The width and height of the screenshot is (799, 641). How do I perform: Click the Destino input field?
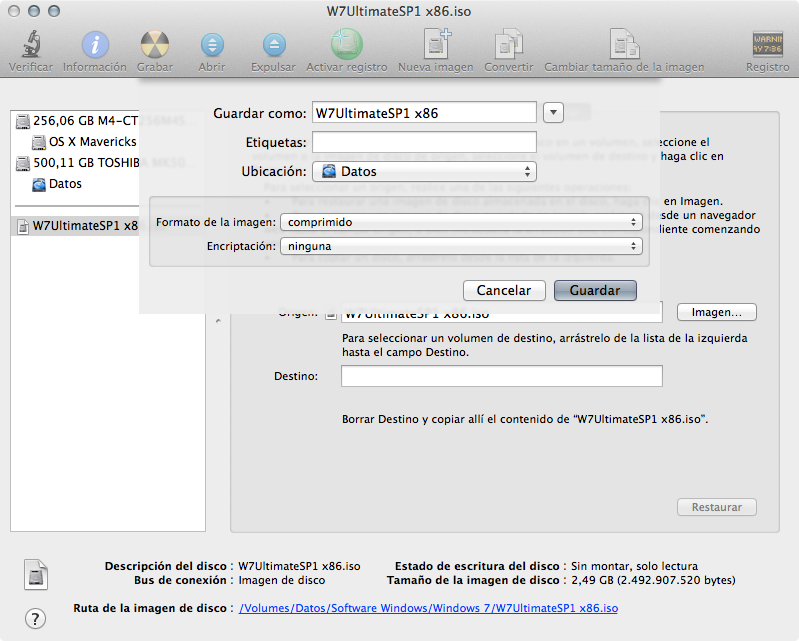(x=501, y=376)
